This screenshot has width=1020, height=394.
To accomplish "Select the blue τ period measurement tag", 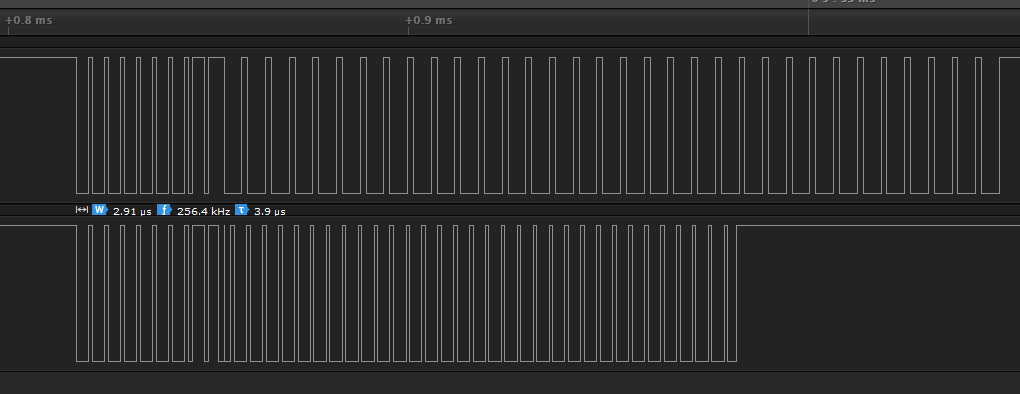I will (x=242, y=209).
